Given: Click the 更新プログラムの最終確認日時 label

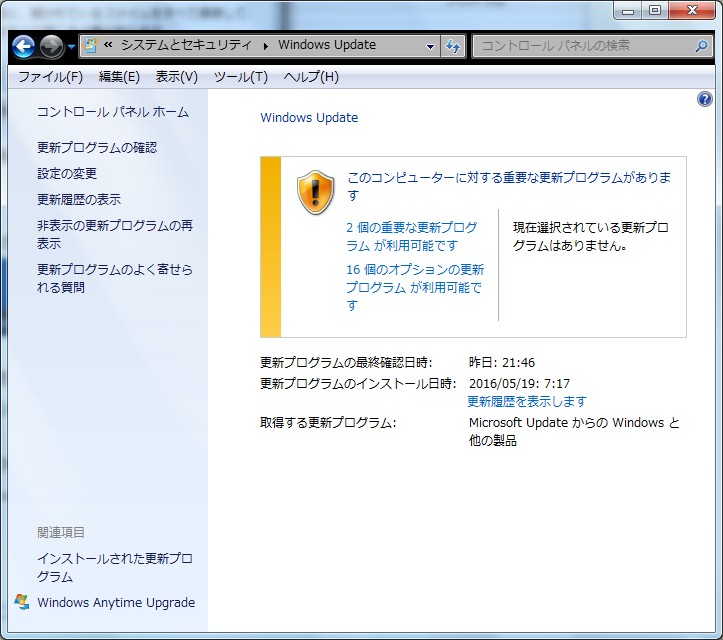Looking at the screenshot, I should (x=346, y=362).
